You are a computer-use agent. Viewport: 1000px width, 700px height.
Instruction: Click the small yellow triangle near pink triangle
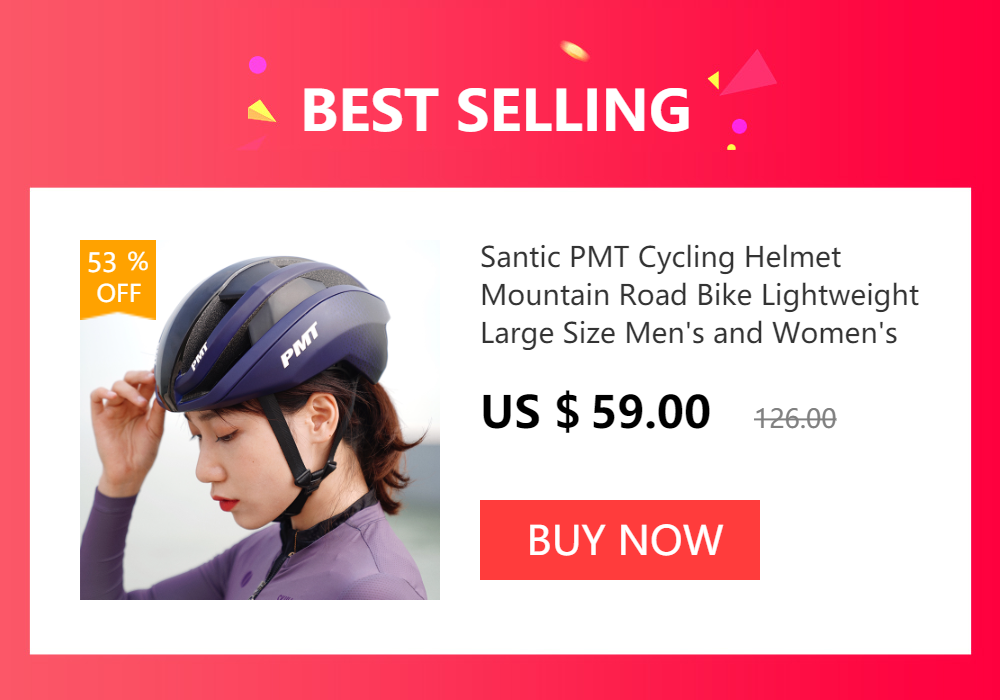click(x=714, y=80)
